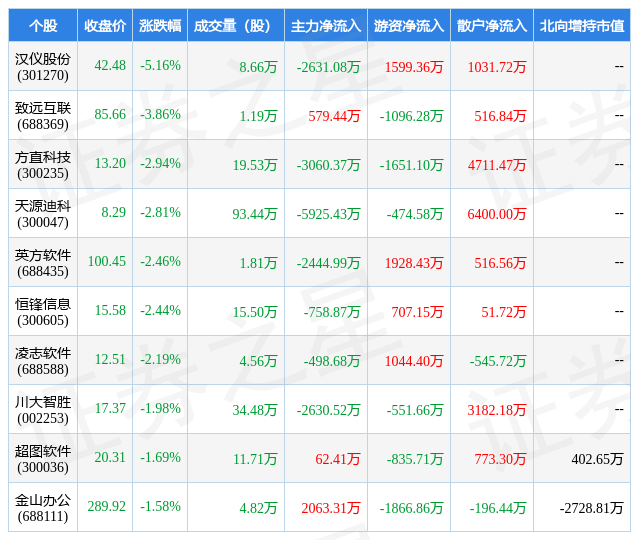Click the -3.86% change value
631x540 pixels.
click(160, 114)
